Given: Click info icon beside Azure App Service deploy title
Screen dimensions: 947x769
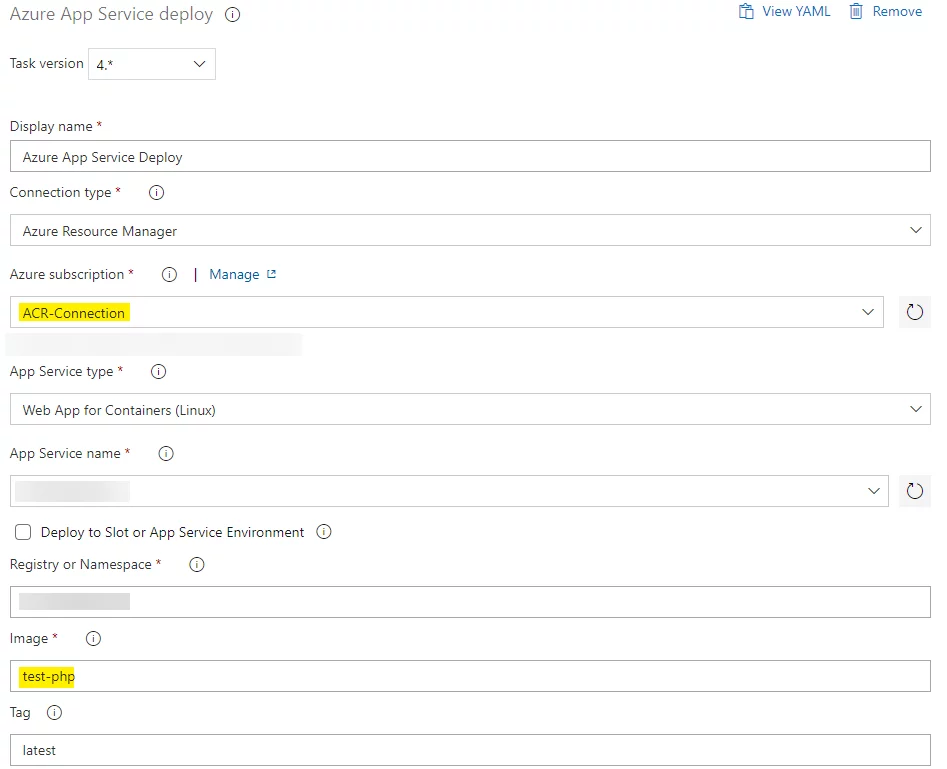Looking at the screenshot, I should (233, 14).
